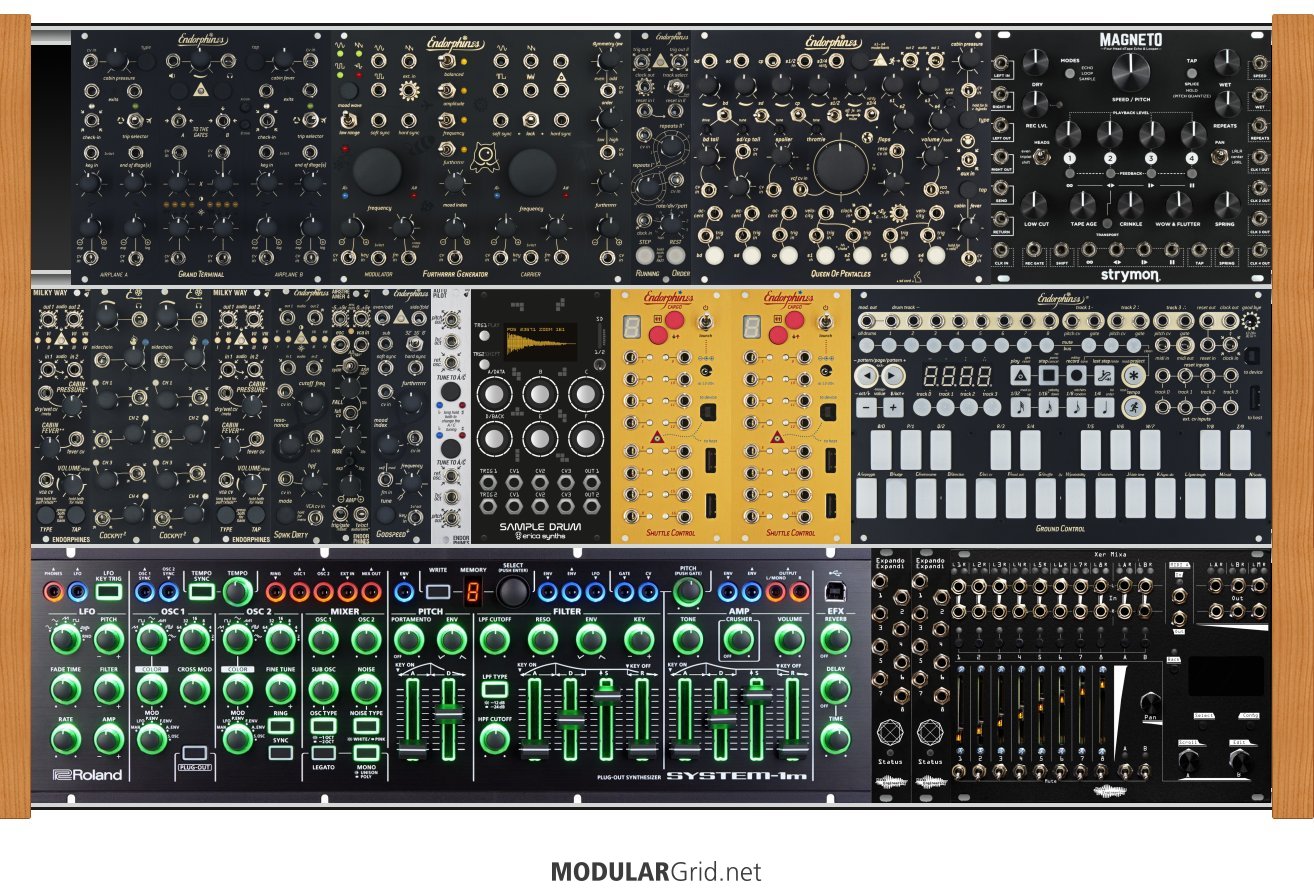
Task: Click the PORTAMENTO knob on System-1m
Action: (408, 641)
